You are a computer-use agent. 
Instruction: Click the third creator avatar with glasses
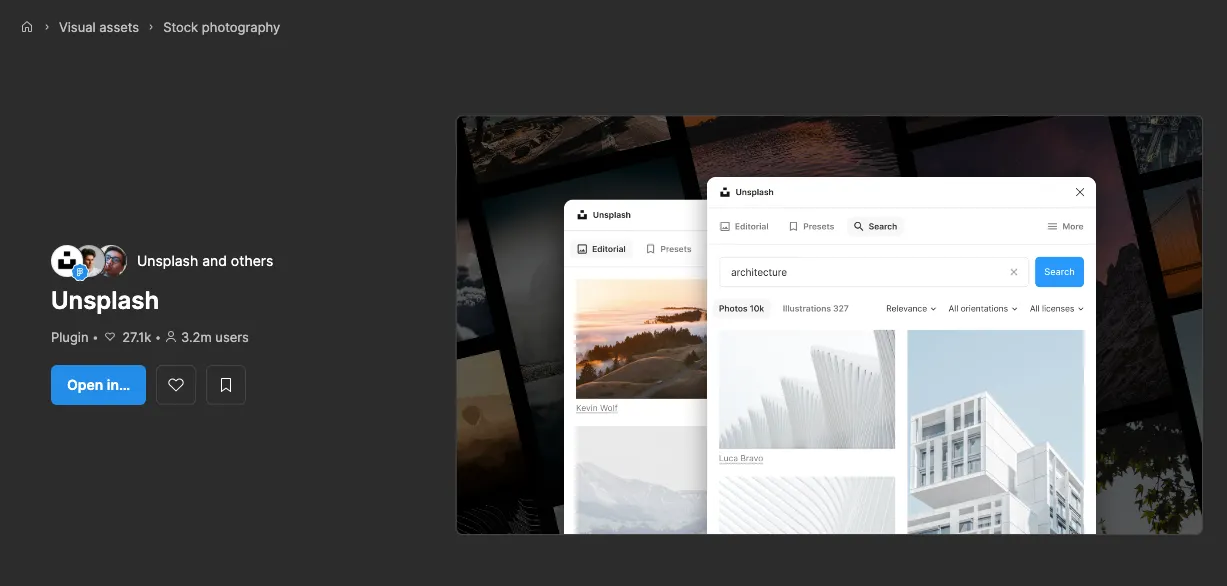coord(114,260)
